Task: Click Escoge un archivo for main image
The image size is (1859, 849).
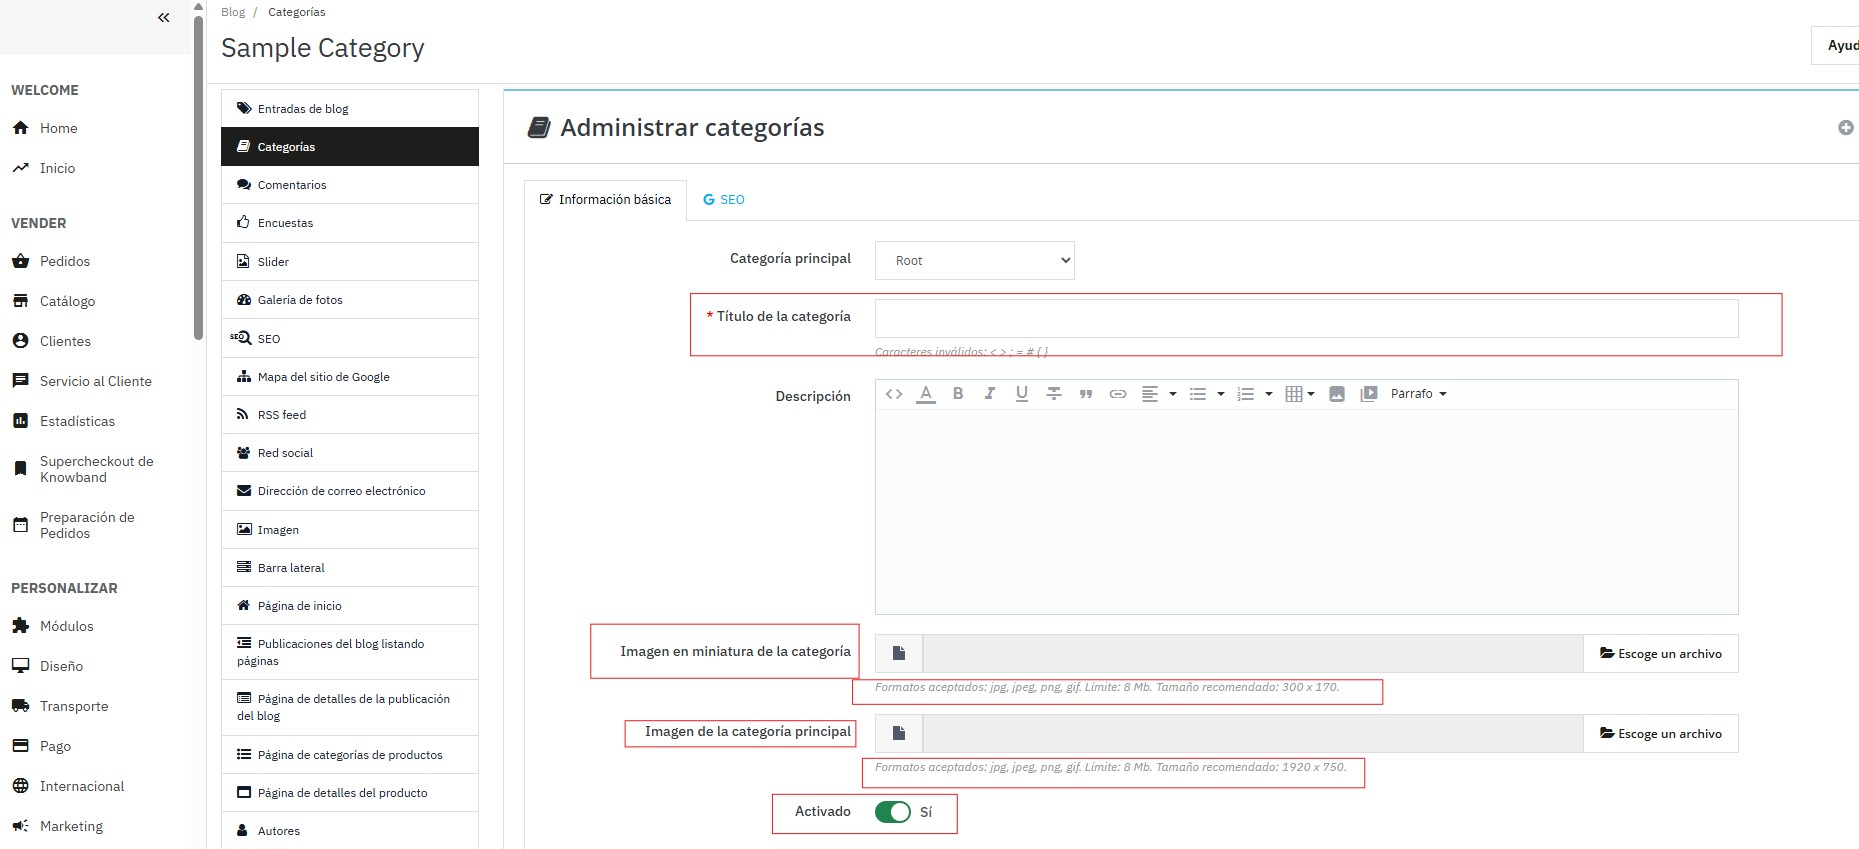Action: tap(1661, 733)
